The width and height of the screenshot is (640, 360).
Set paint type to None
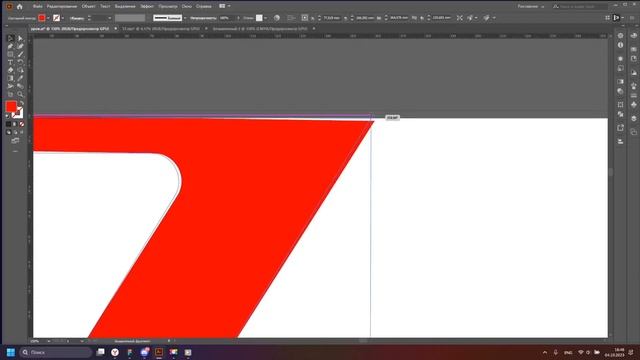coord(22,124)
